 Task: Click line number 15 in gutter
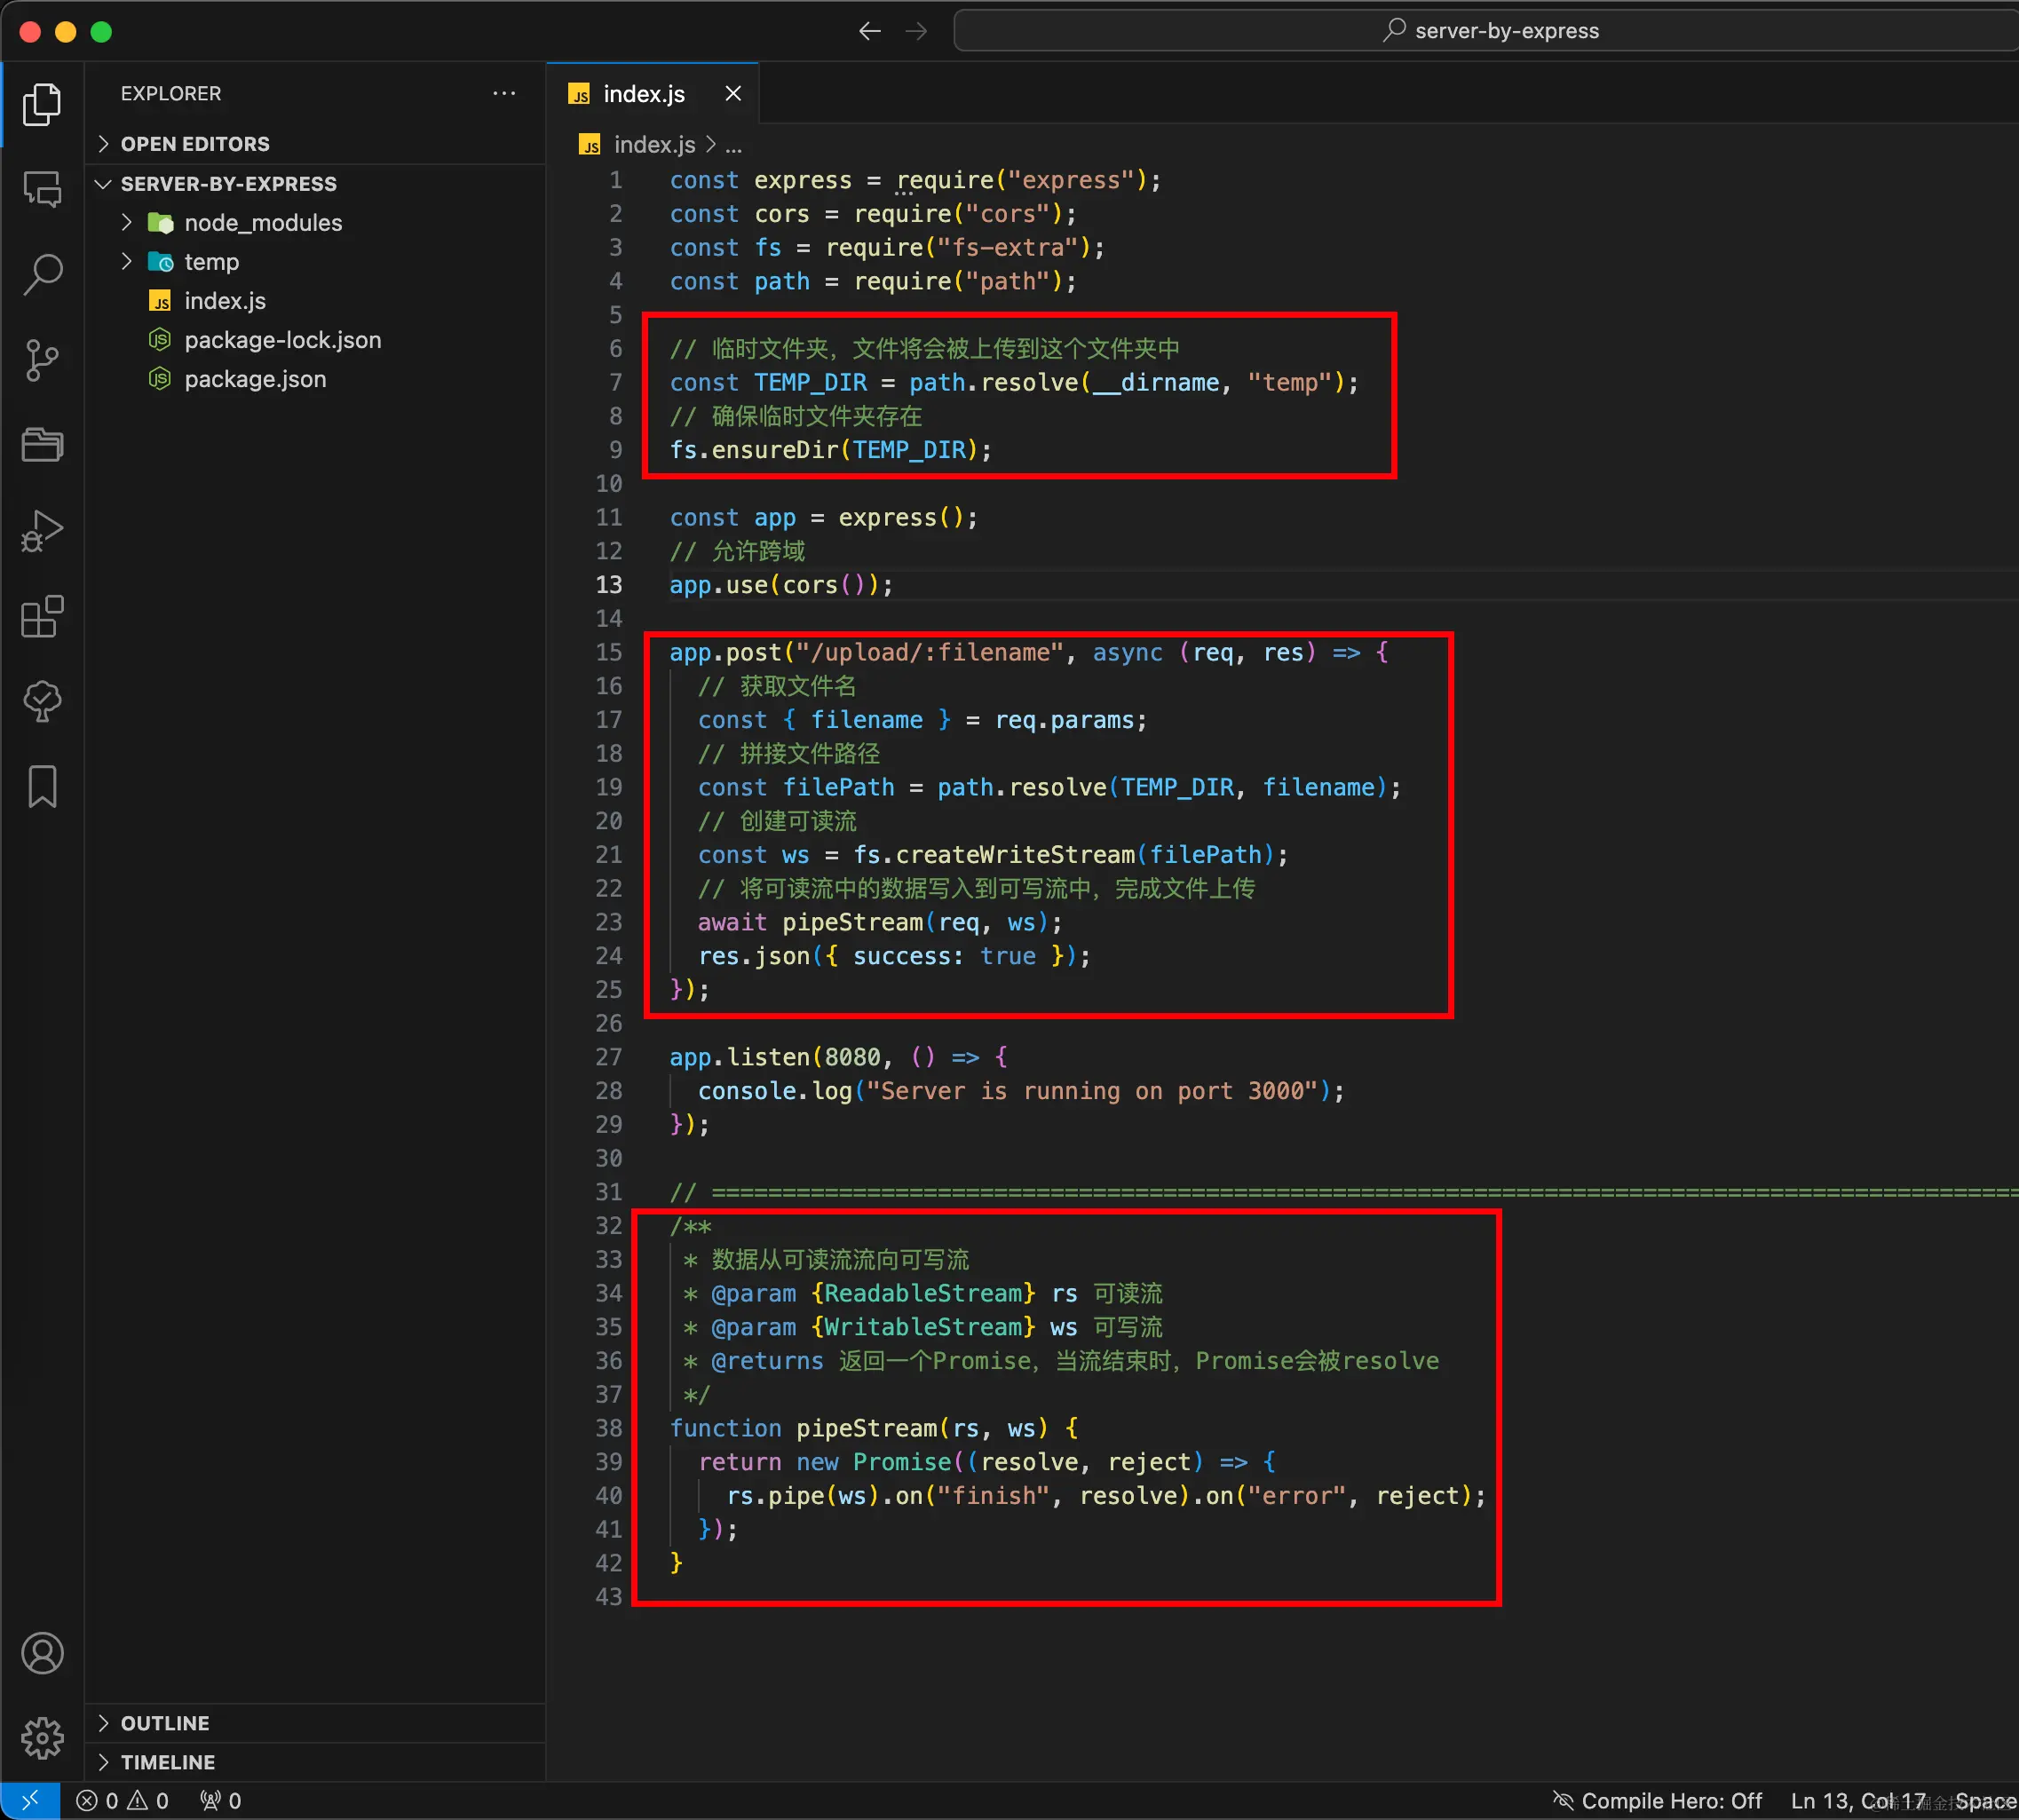609,652
